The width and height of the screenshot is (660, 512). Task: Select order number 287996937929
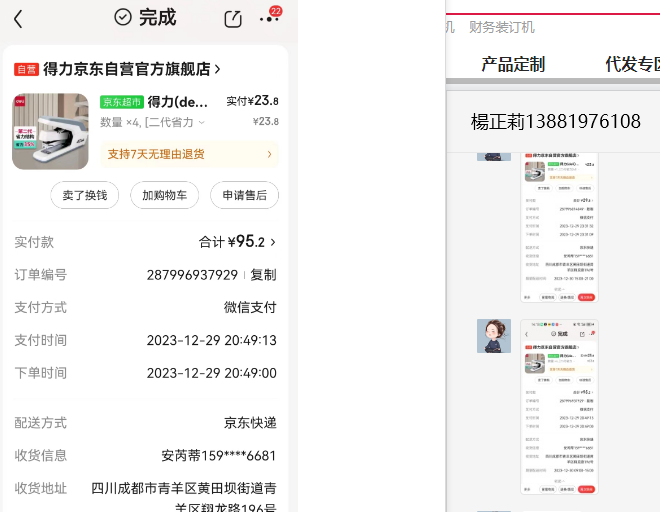(x=192, y=275)
